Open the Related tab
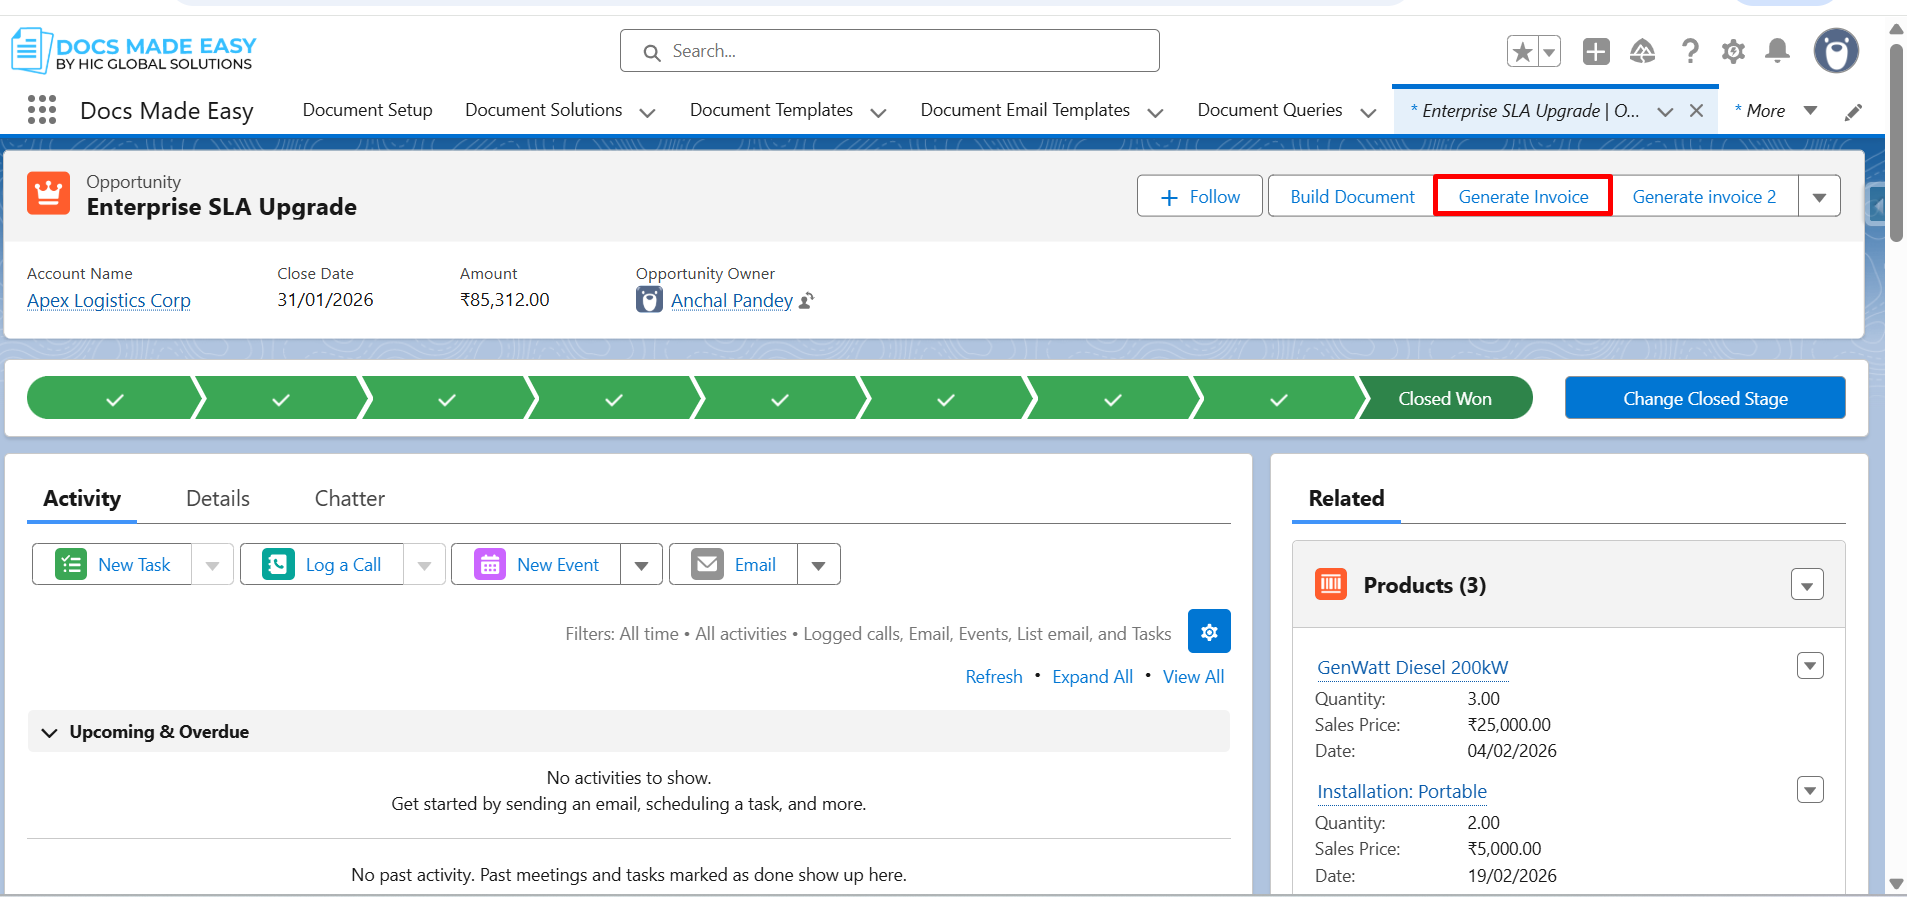The height and width of the screenshot is (897, 1907). click(x=1346, y=498)
